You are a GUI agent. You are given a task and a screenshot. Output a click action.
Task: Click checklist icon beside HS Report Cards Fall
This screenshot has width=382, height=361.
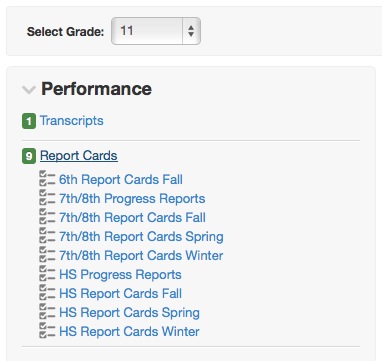(x=47, y=292)
